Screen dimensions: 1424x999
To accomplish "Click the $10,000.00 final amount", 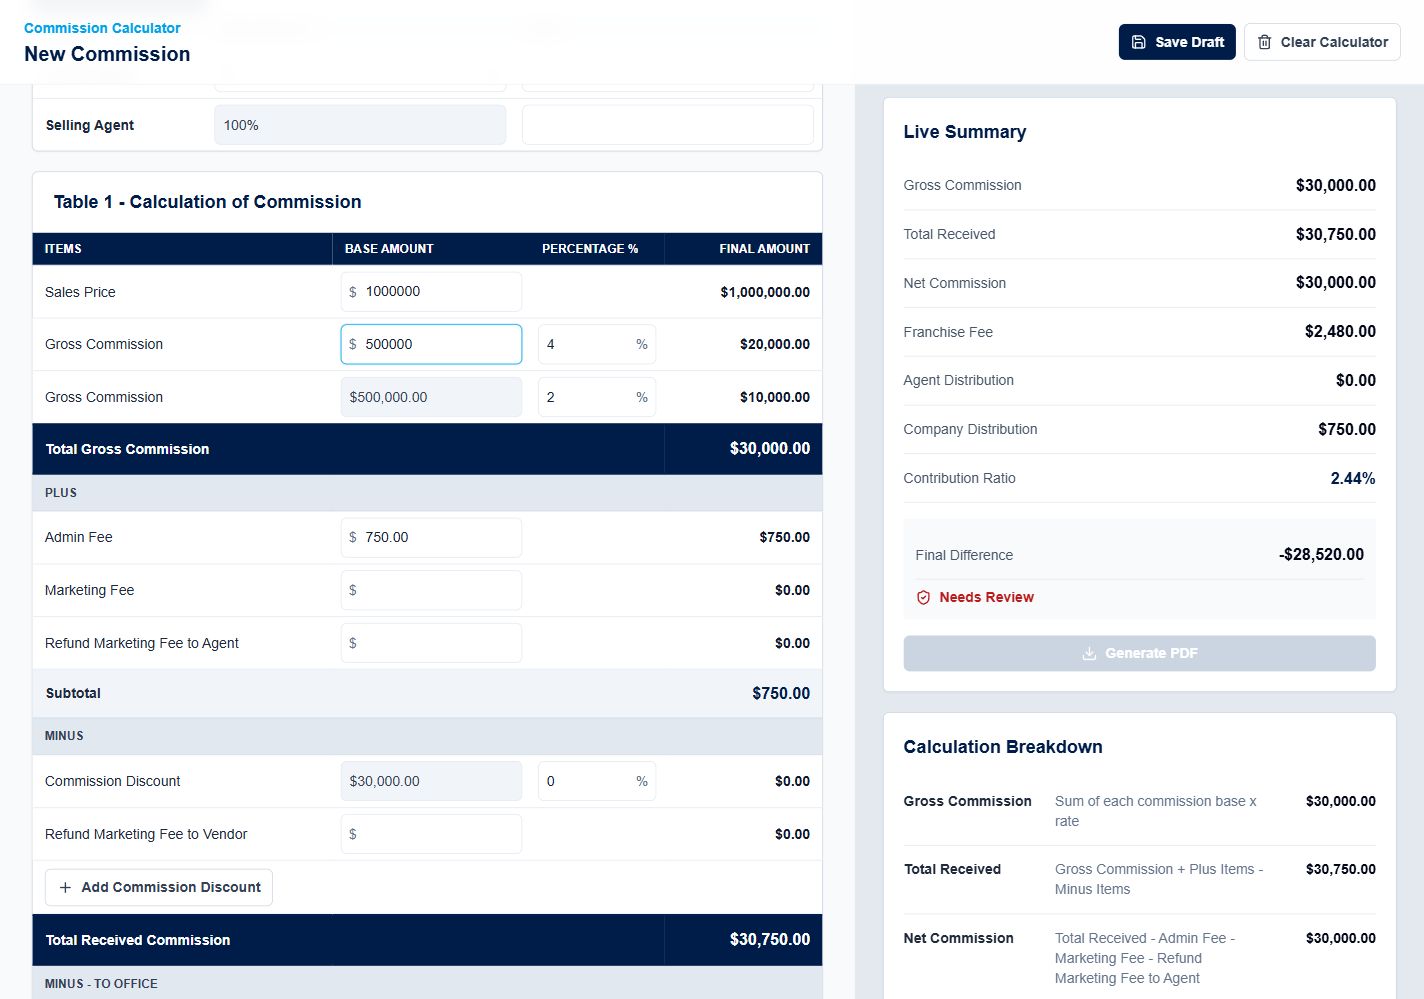I will [x=775, y=397].
